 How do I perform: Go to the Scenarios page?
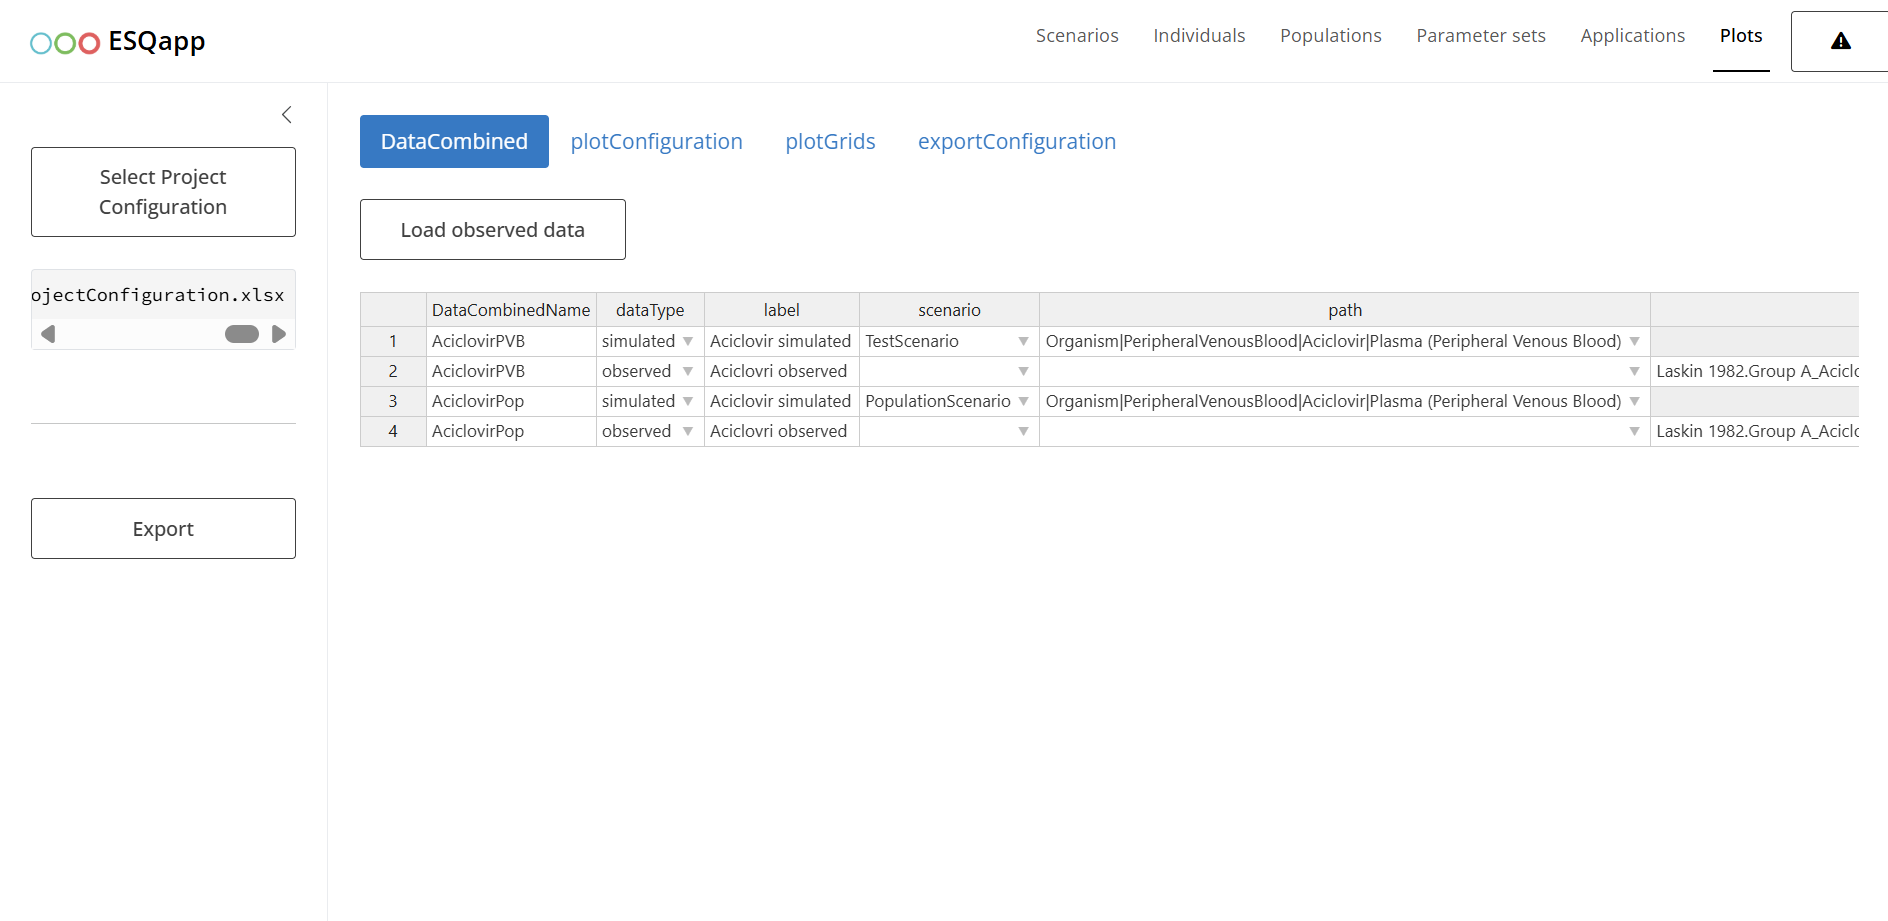tap(1077, 36)
